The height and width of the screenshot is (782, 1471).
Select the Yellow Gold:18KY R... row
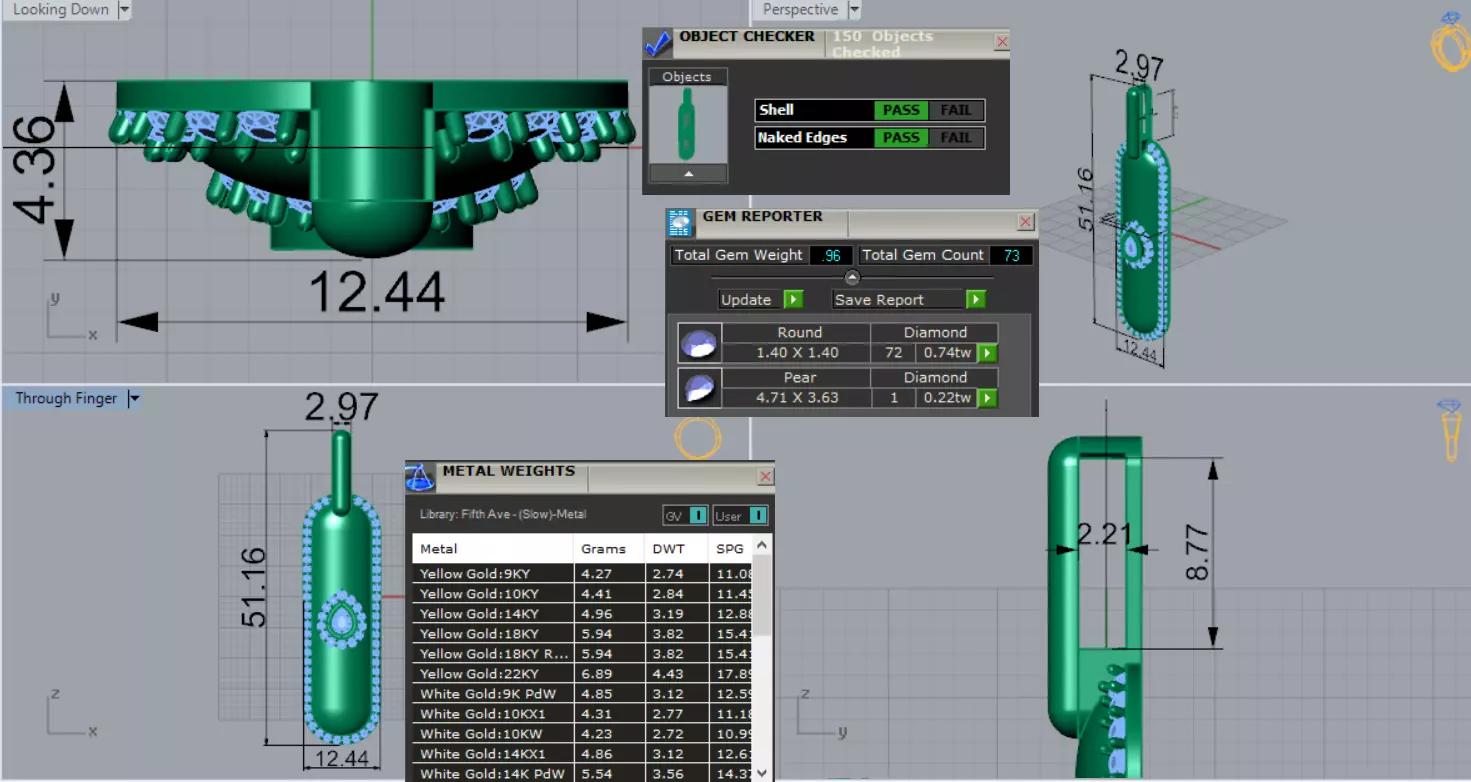pyautogui.click(x=583, y=654)
